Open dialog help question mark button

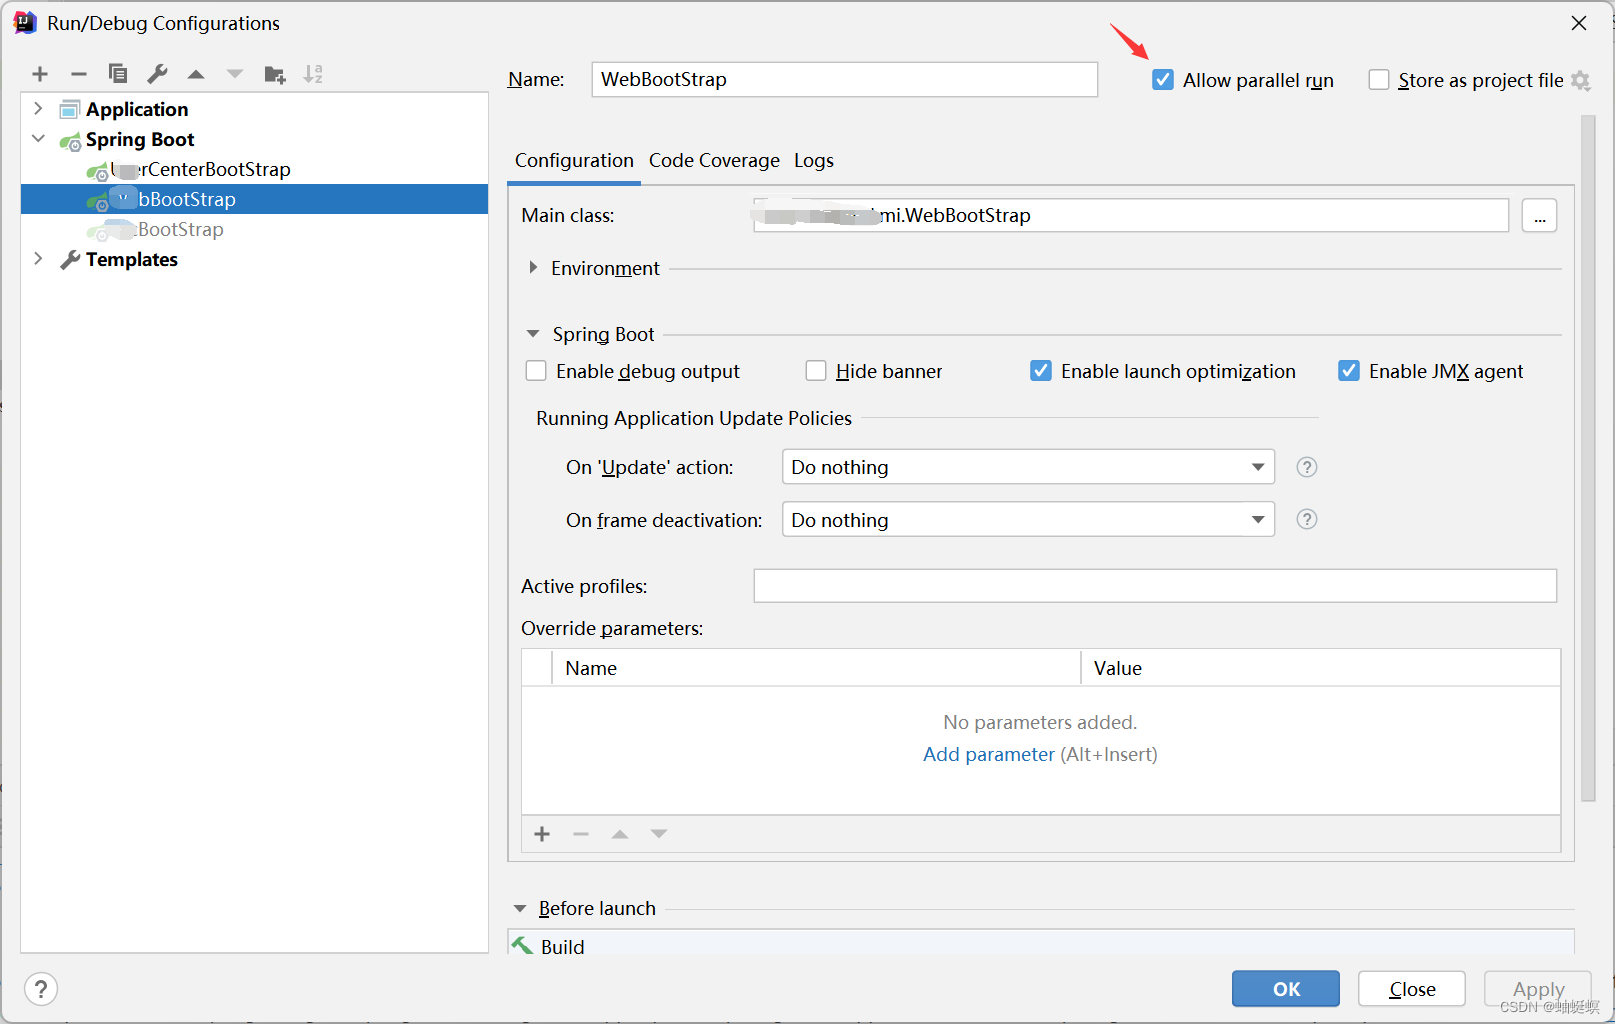[41, 989]
